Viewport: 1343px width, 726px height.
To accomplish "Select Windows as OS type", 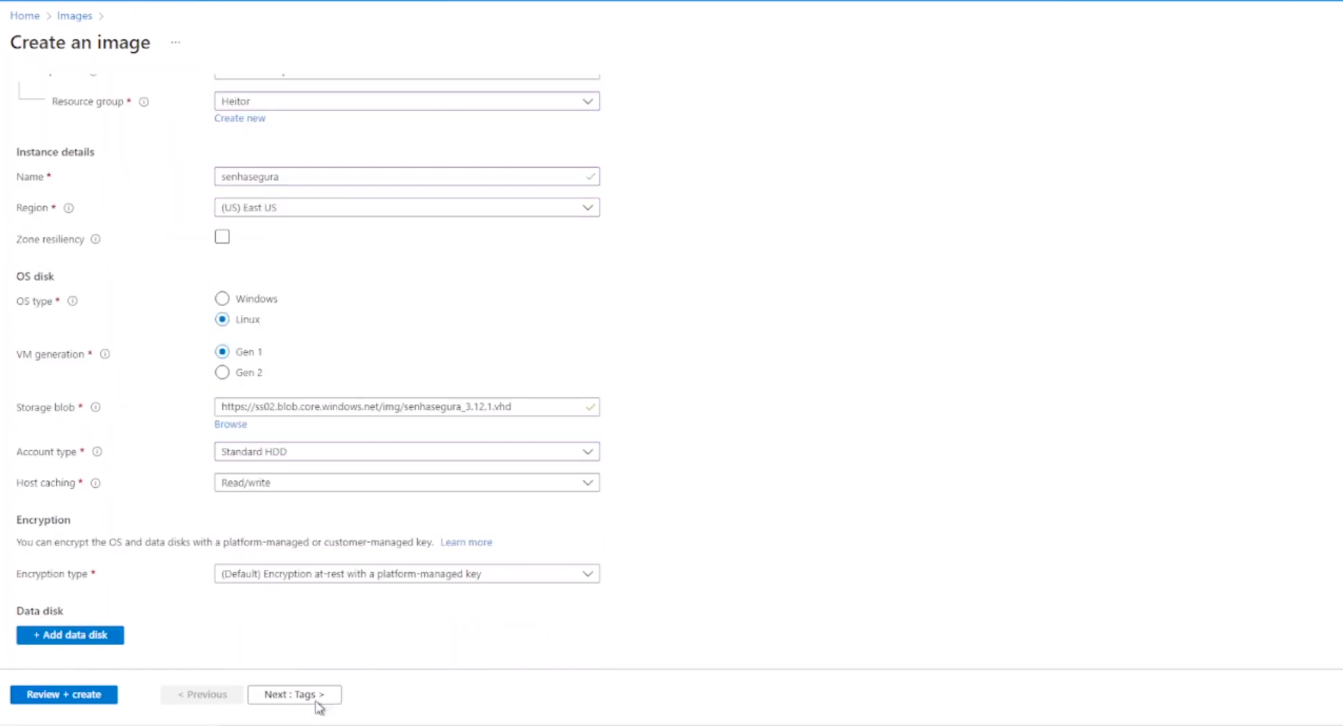I will point(222,298).
